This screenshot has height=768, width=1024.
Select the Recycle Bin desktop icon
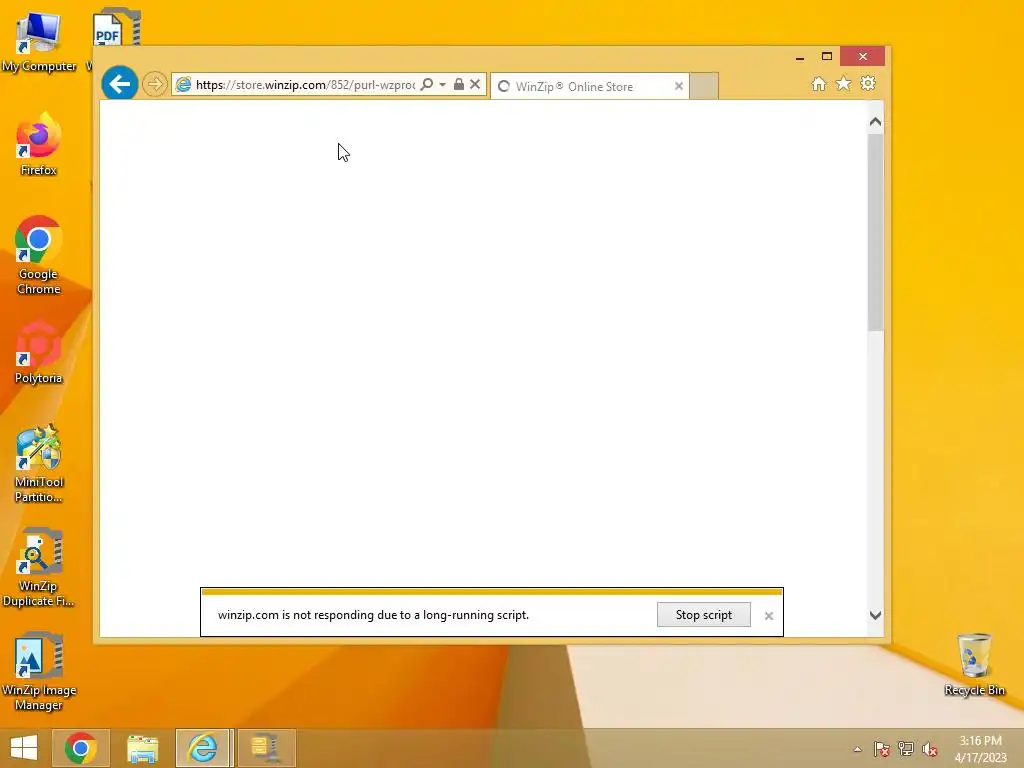974,665
